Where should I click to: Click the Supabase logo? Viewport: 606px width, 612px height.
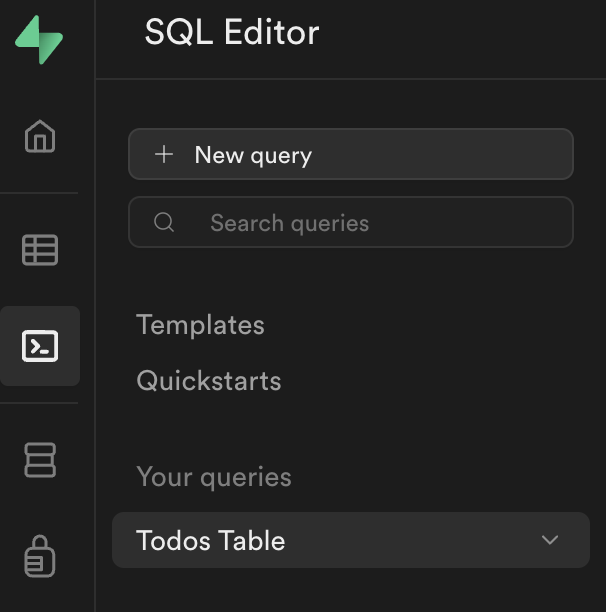[39, 40]
